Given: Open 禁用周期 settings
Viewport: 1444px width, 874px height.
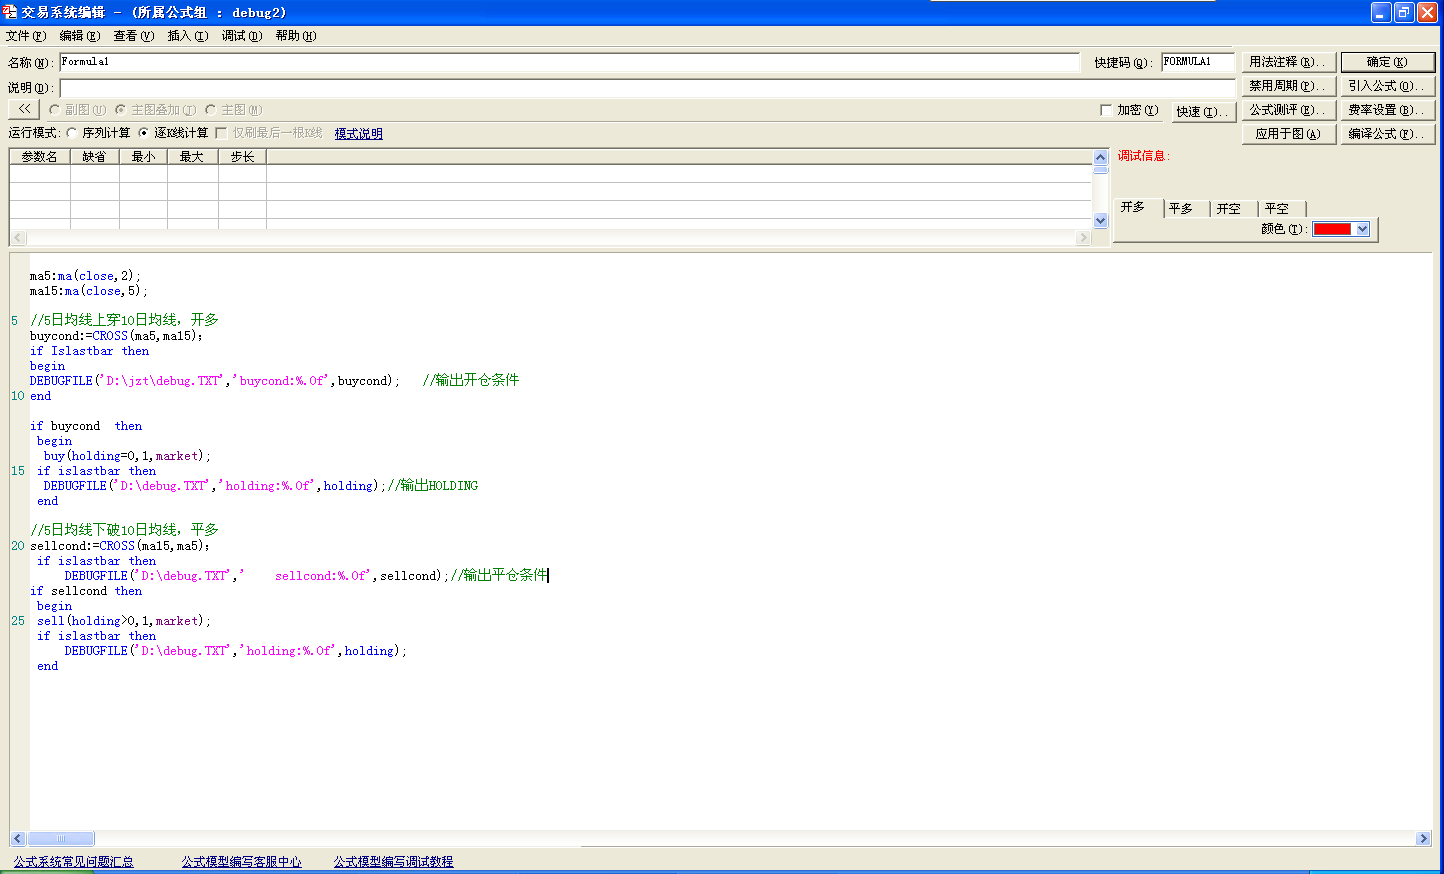Looking at the screenshot, I should click(1289, 86).
